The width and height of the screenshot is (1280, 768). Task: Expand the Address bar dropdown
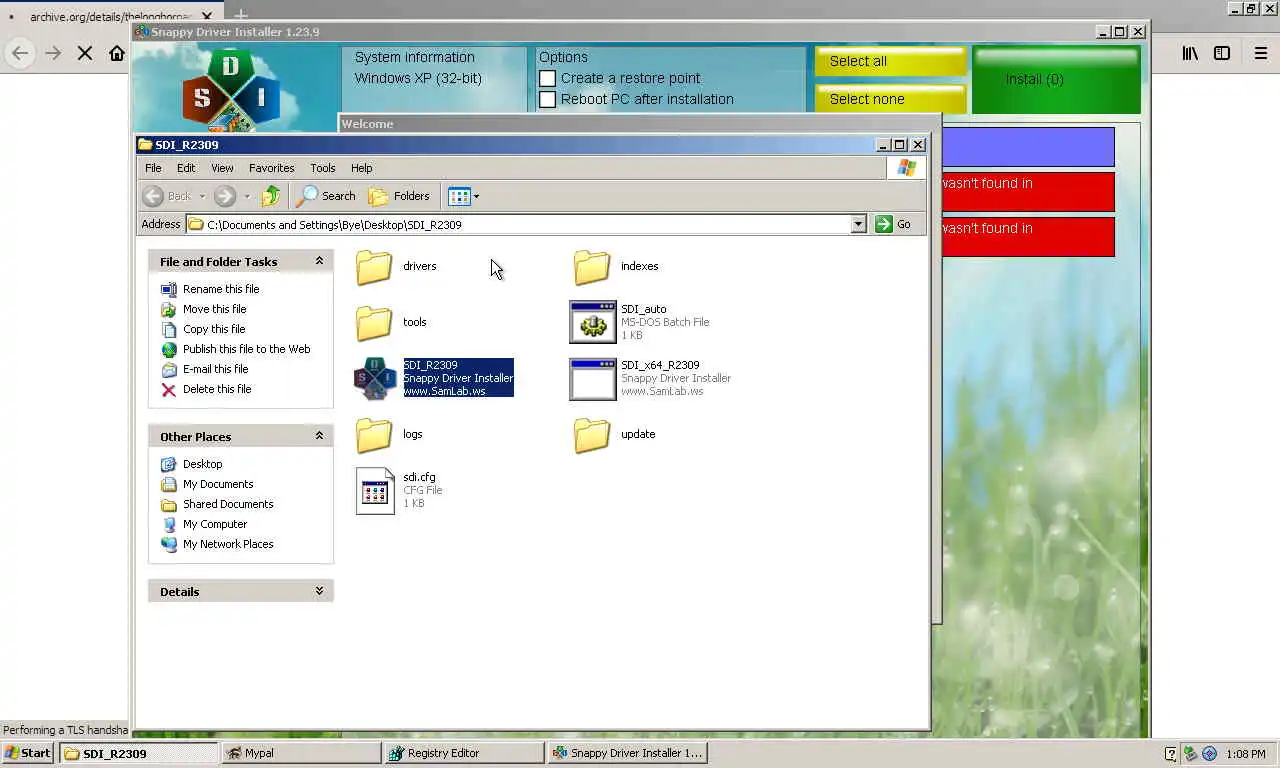(858, 224)
